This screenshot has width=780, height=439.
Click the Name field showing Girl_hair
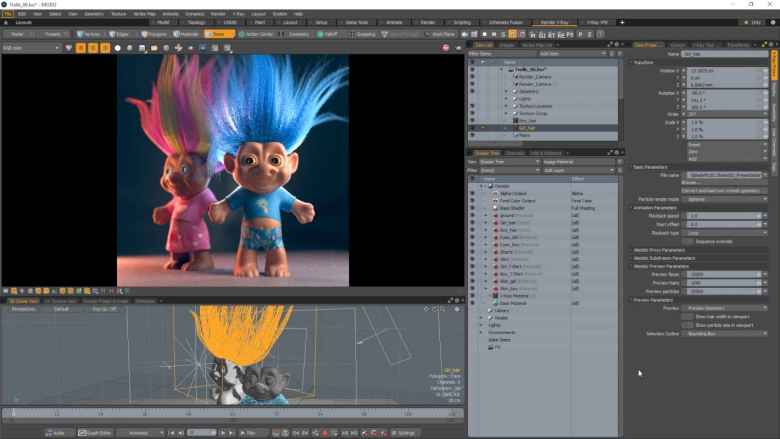tap(723, 54)
